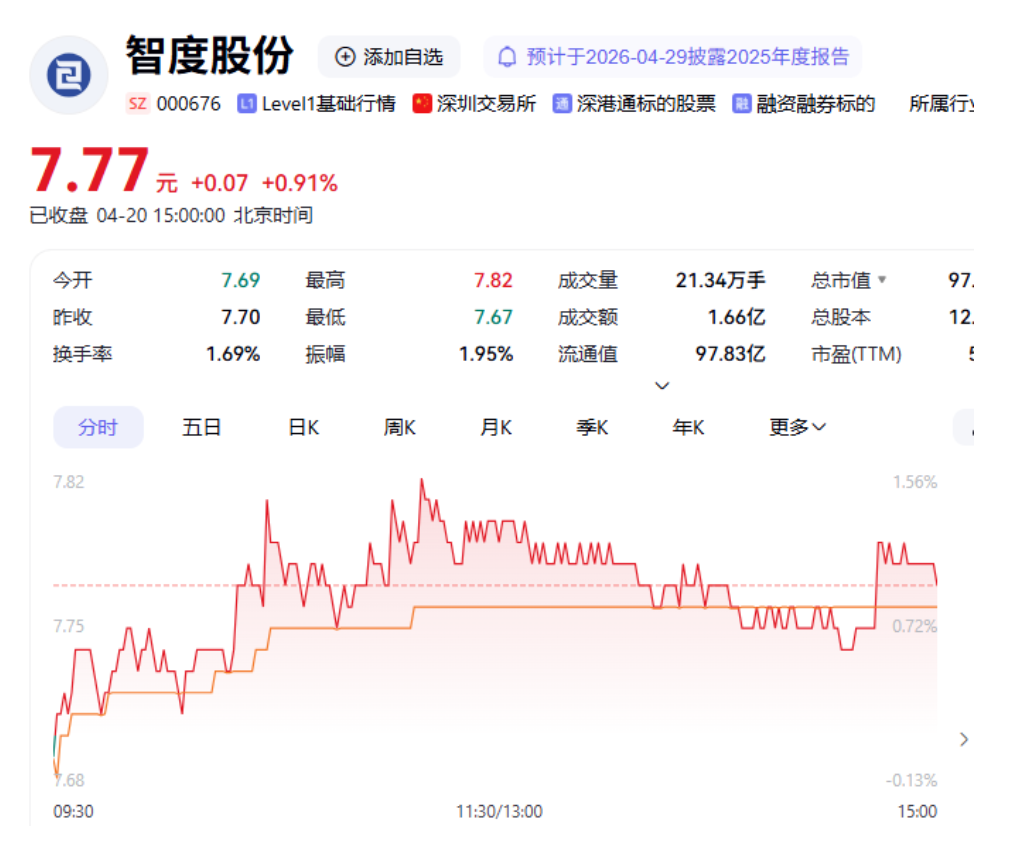
Task: Click the right arrow beside the chart
Action: [964, 739]
